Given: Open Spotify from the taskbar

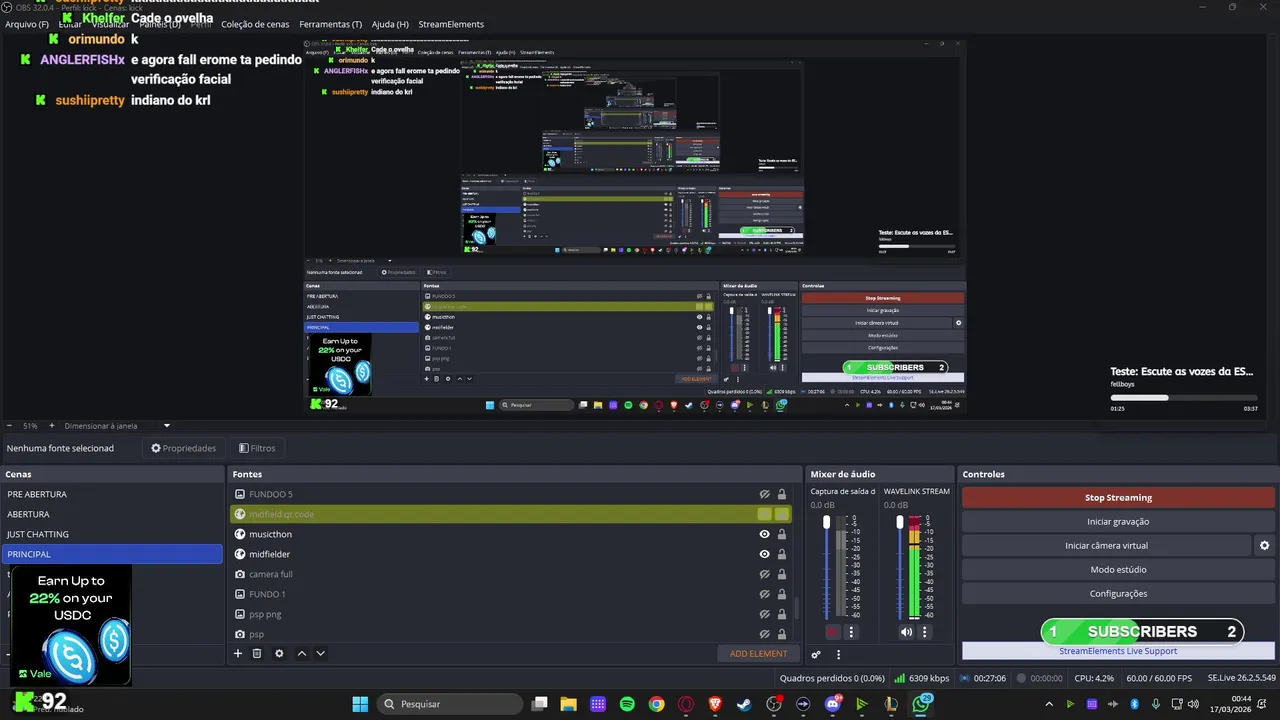Looking at the screenshot, I should 627,704.
